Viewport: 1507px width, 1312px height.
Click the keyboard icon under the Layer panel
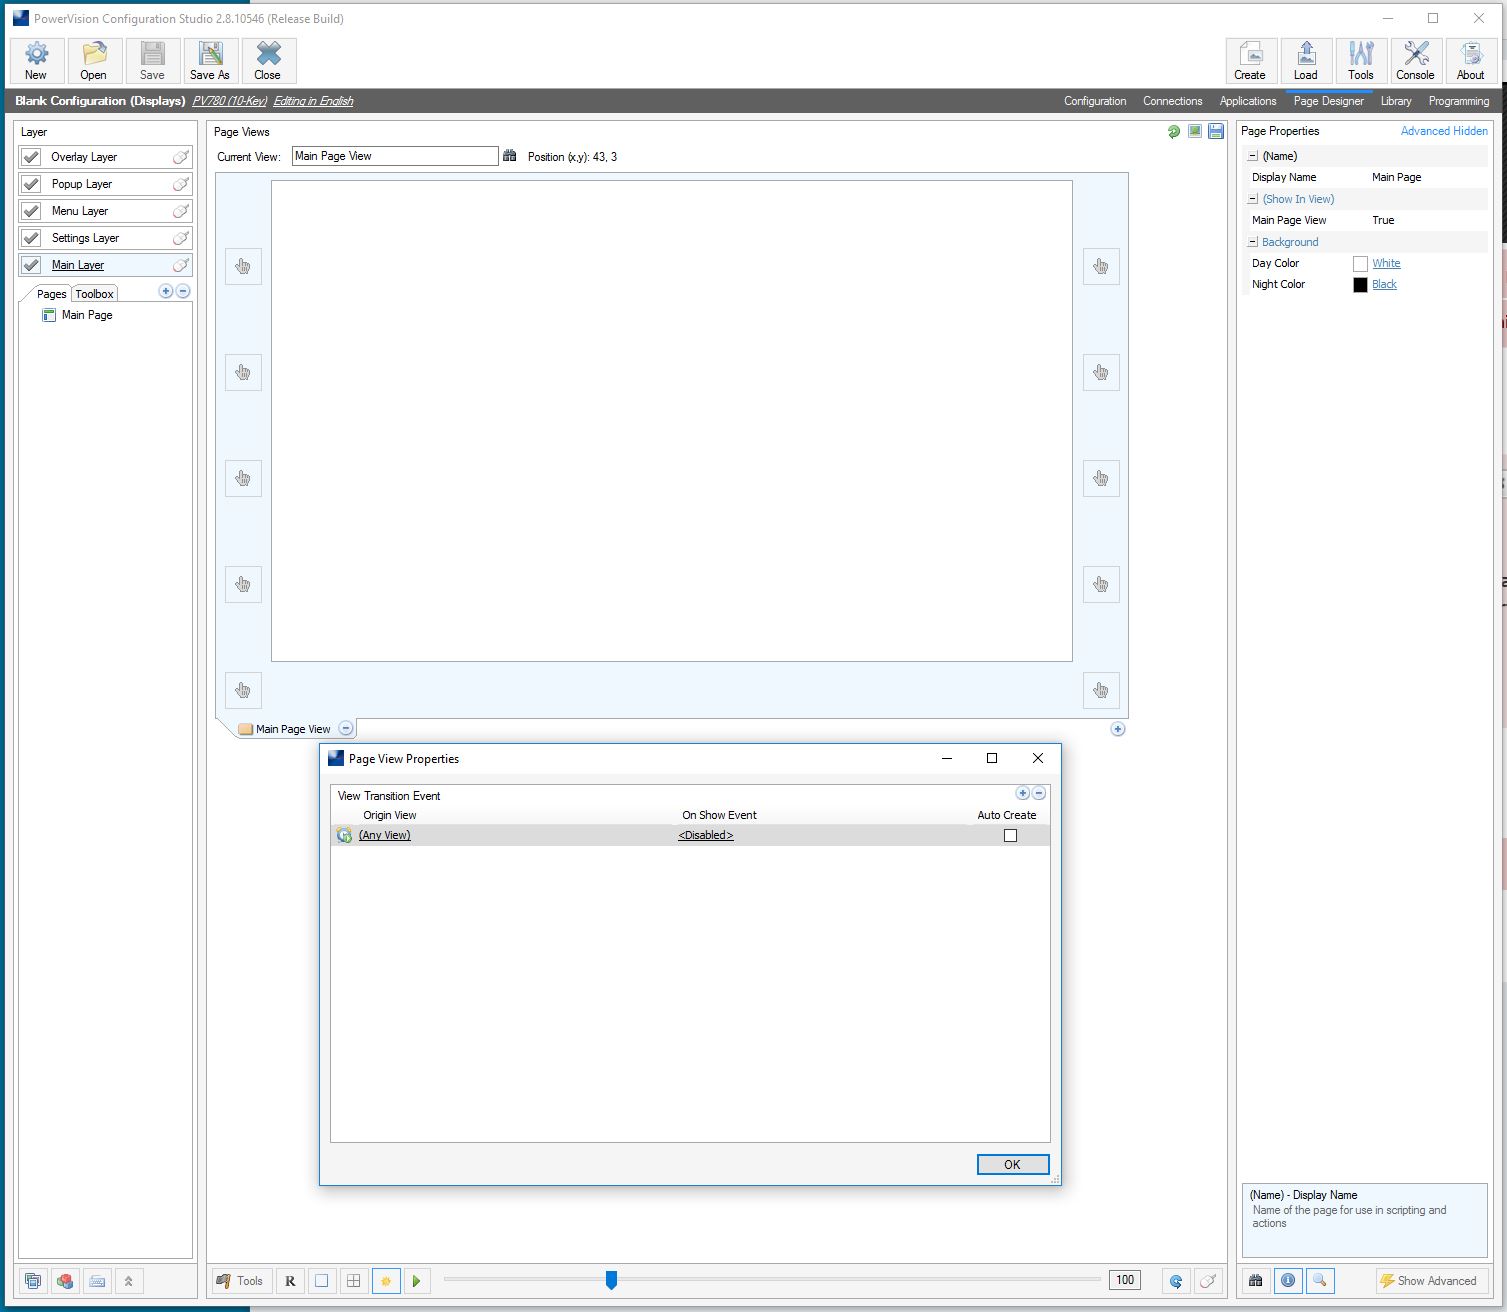tap(97, 1281)
